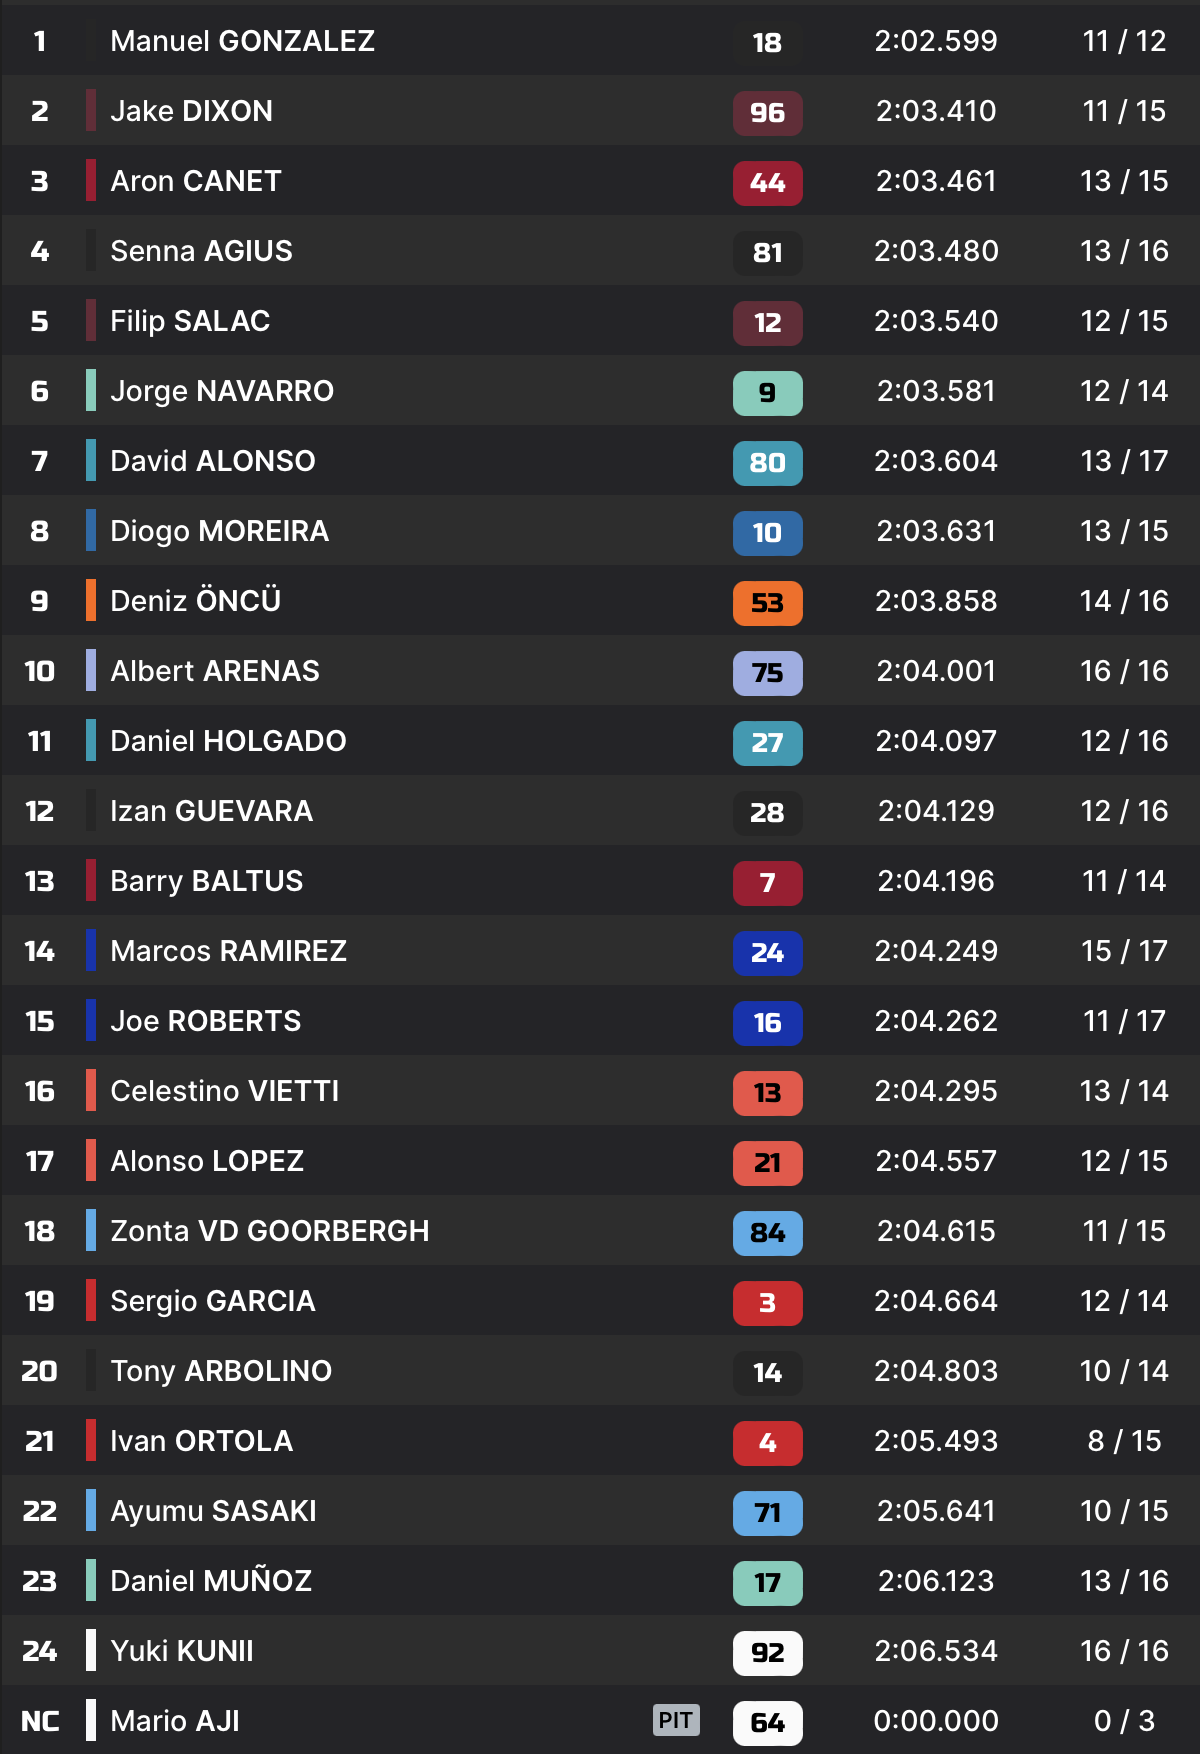Image resolution: width=1200 pixels, height=1754 pixels.
Task: Select Ivan Ortola's lap count 8 / 15
Action: click(1124, 1441)
